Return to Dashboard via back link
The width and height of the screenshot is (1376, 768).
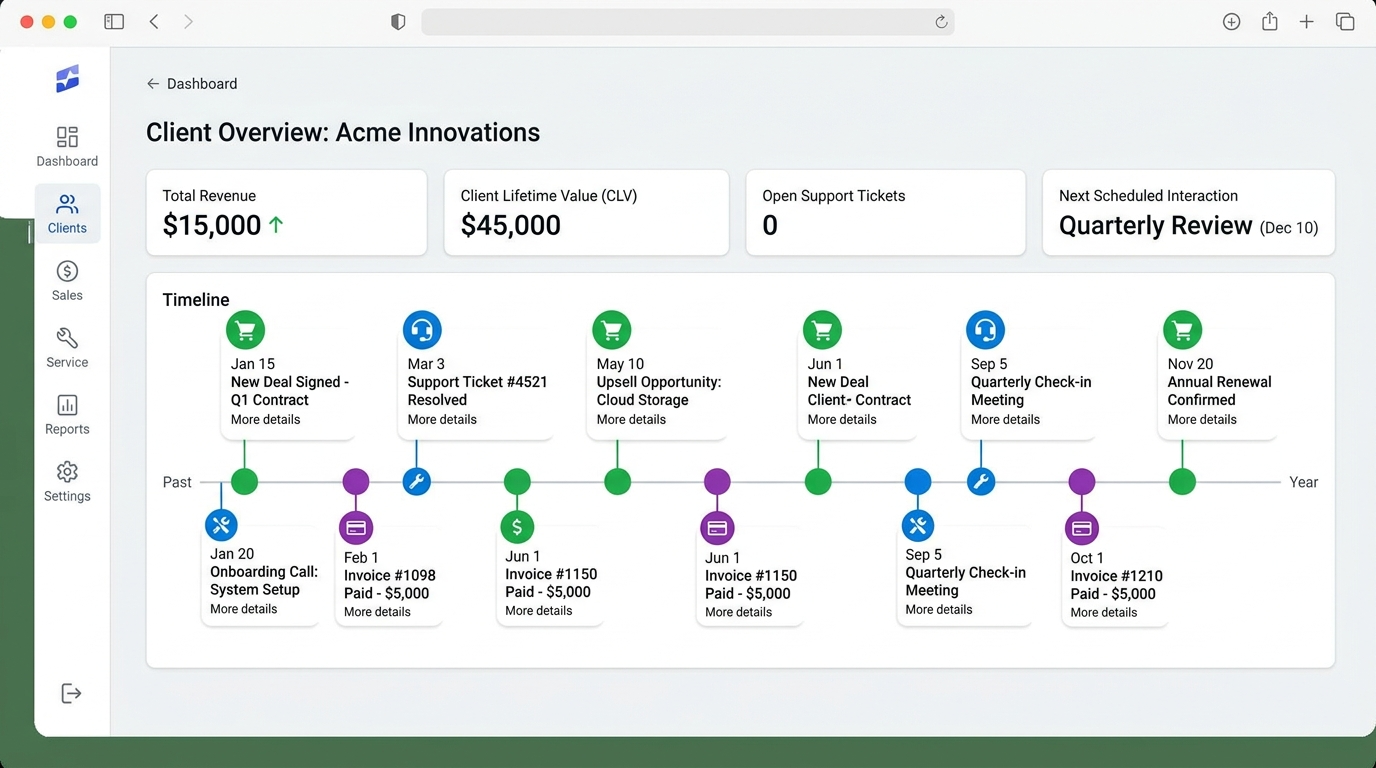[192, 84]
